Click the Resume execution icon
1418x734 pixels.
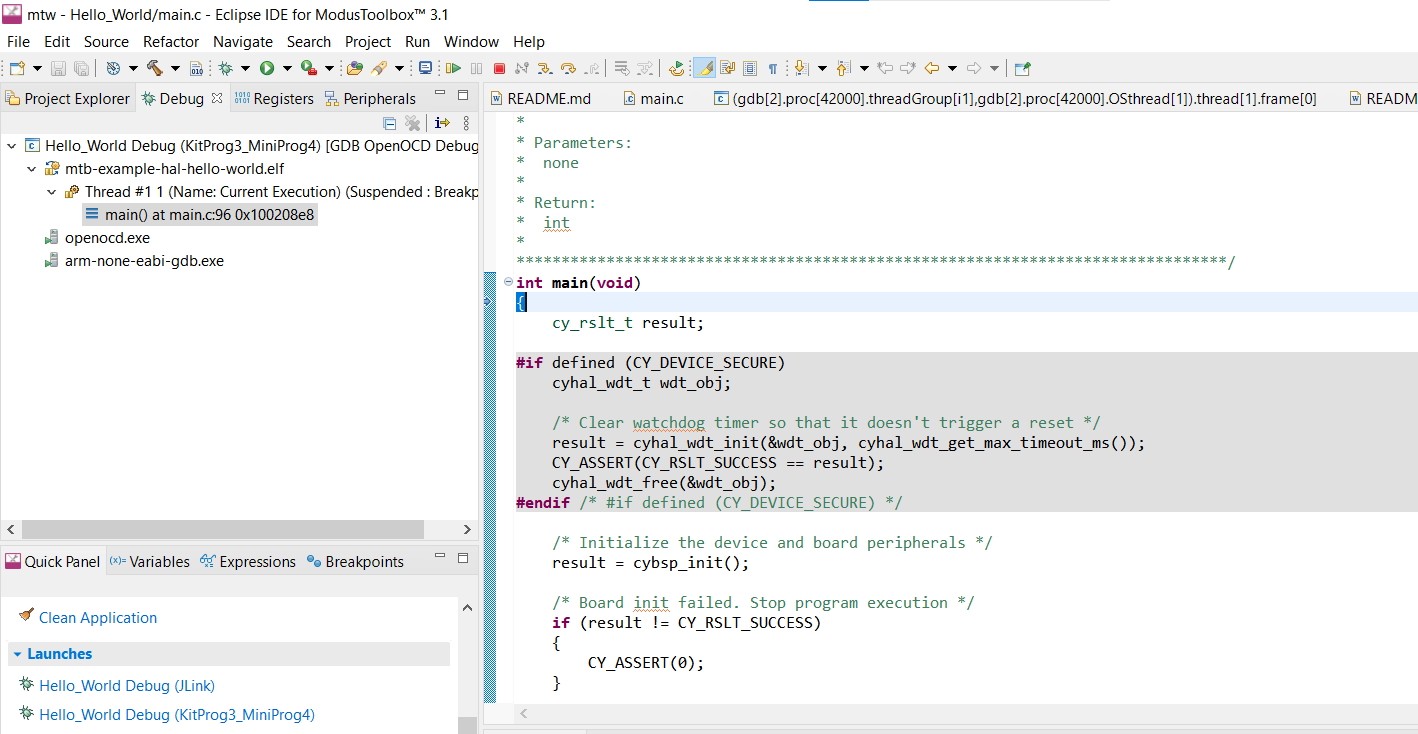(453, 68)
